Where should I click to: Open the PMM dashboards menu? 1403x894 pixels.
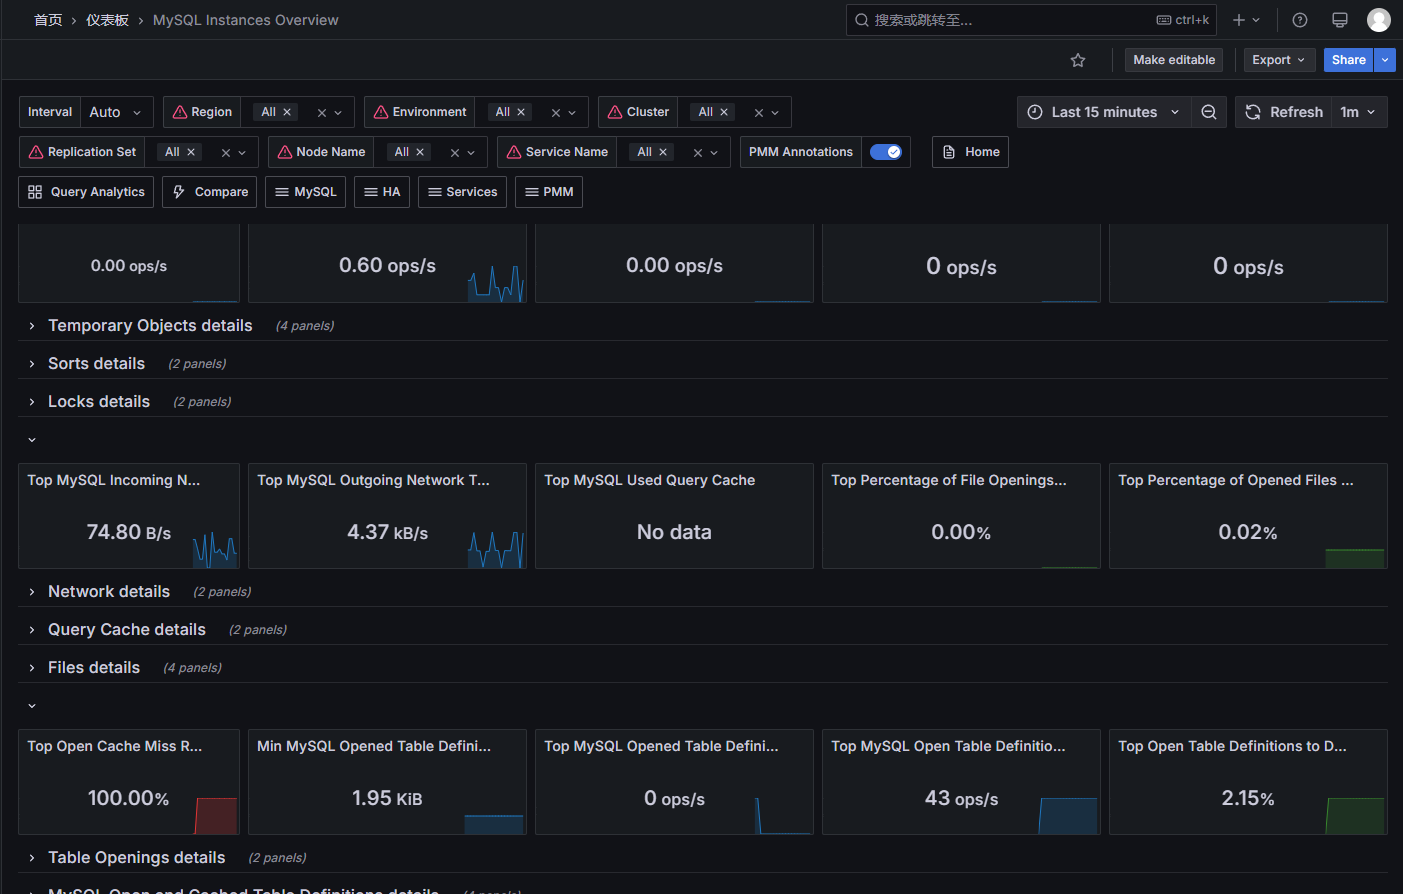548,192
